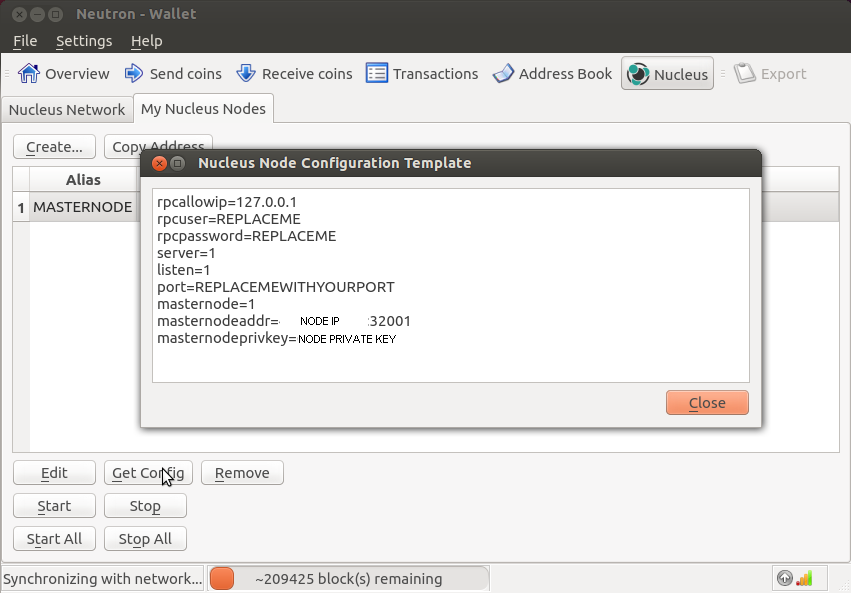Click the port=REPLACEMEWITHYOURPORT line
Viewport: 851px width, 593px height.
click(276, 286)
